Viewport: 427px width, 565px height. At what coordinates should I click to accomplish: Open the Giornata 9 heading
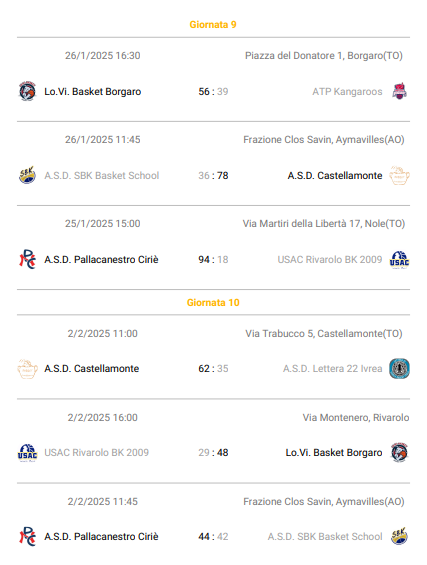(213, 25)
